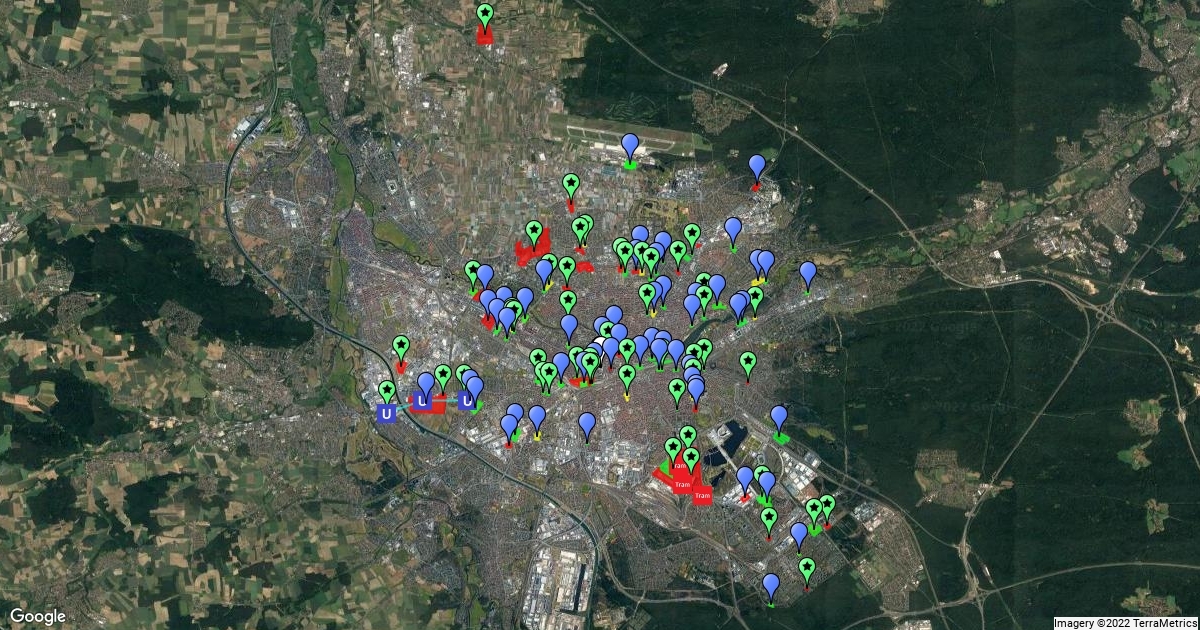
Task: Click the Imagery ©2022 TerraMetrics attribution
Action: click(1125, 623)
